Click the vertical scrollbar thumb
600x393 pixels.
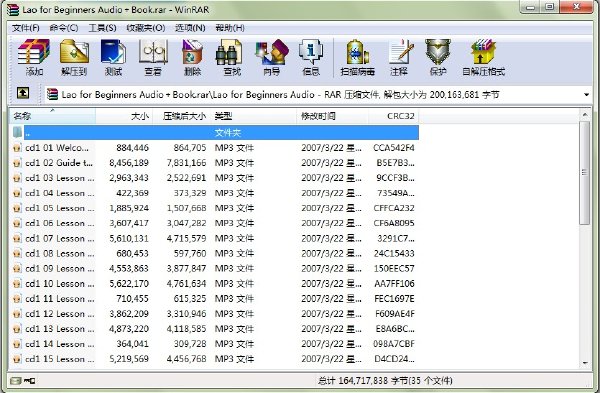[585, 173]
